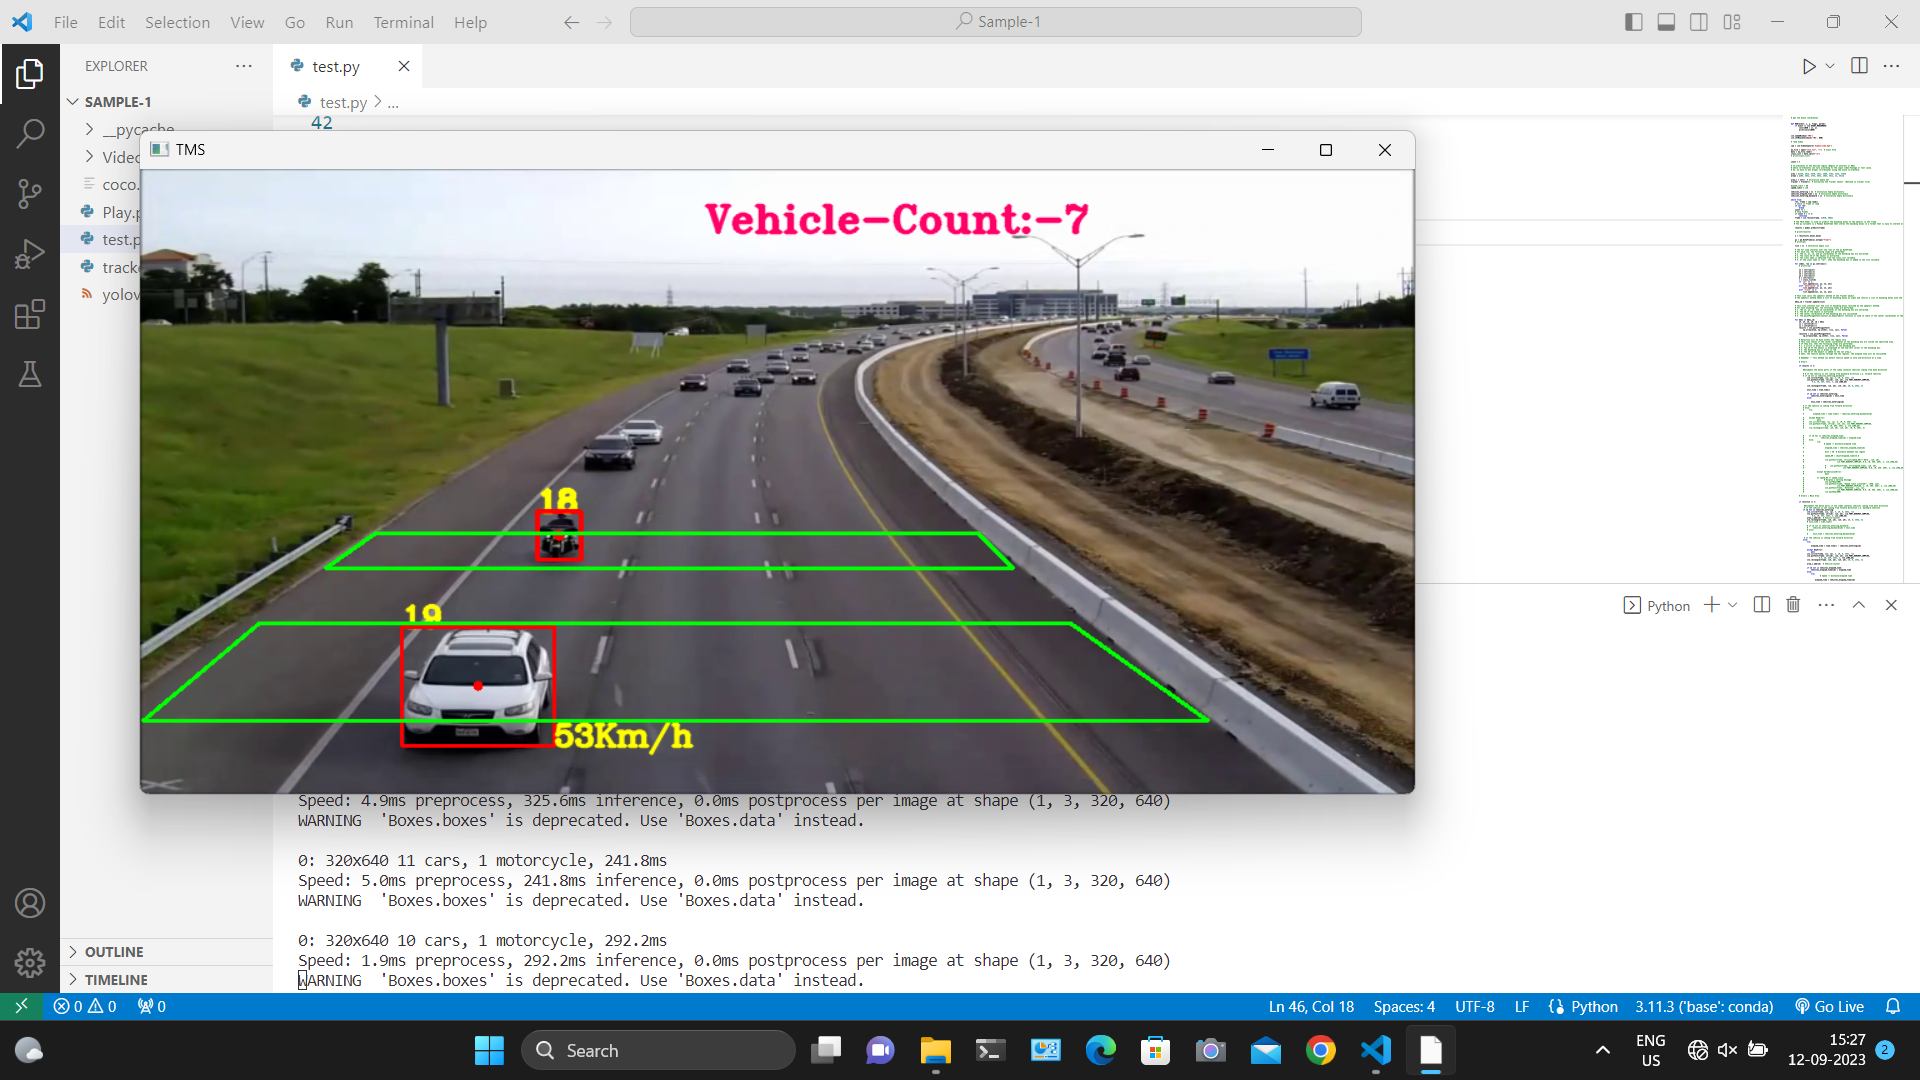
Task: Select the Run and Debug icon
Action: pos(30,253)
